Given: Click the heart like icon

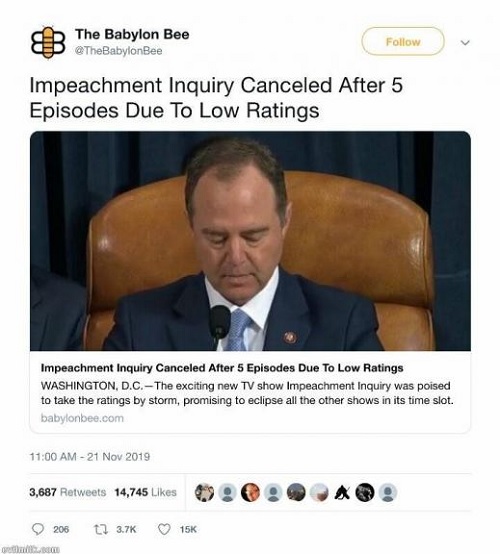Looking at the screenshot, I should point(164,529).
